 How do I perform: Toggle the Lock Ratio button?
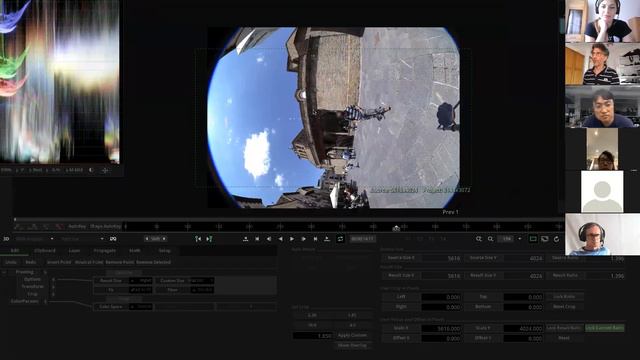click(x=564, y=297)
